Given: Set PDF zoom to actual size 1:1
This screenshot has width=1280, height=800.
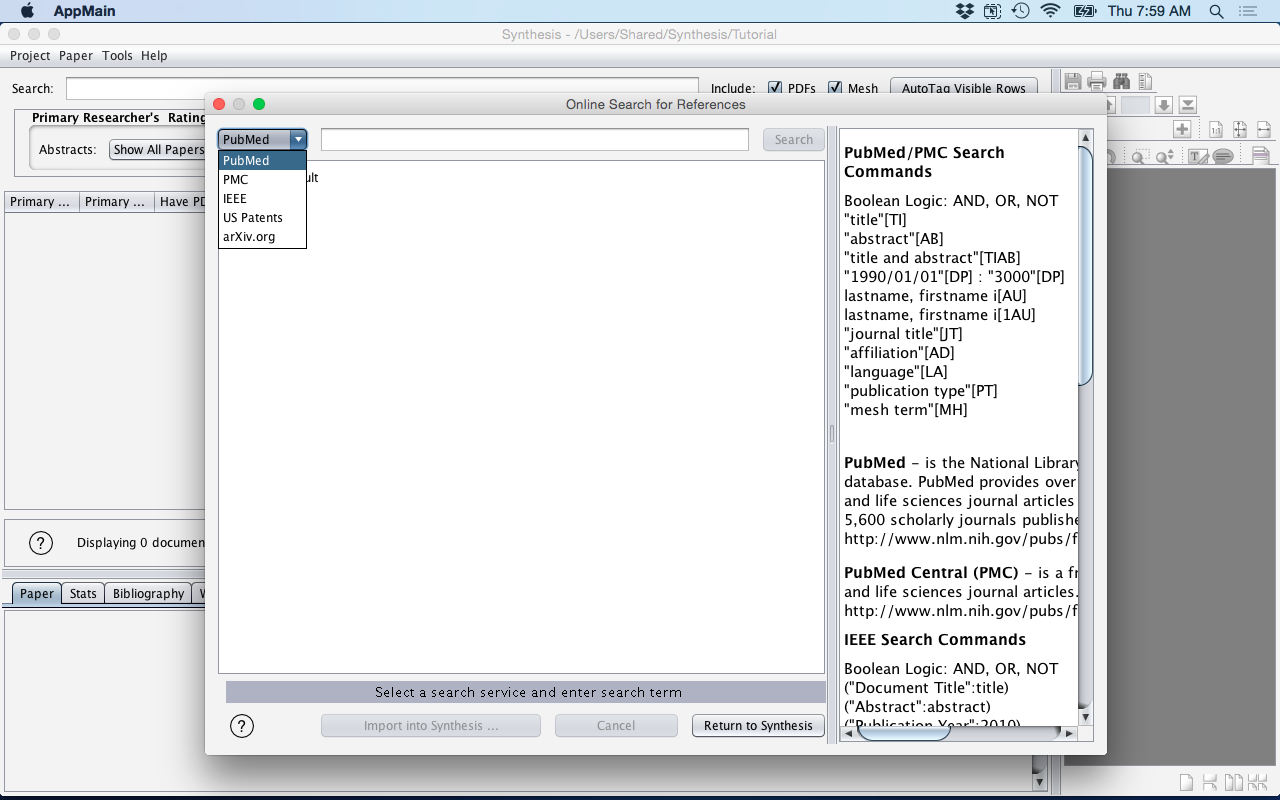Looking at the screenshot, I should pyautogui.click(x=1216, y=129).
